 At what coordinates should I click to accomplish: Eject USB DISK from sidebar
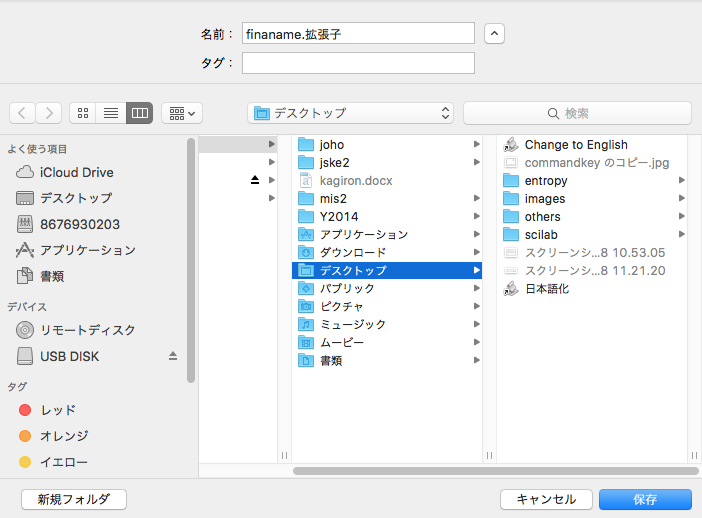click(x=173, y=356)
